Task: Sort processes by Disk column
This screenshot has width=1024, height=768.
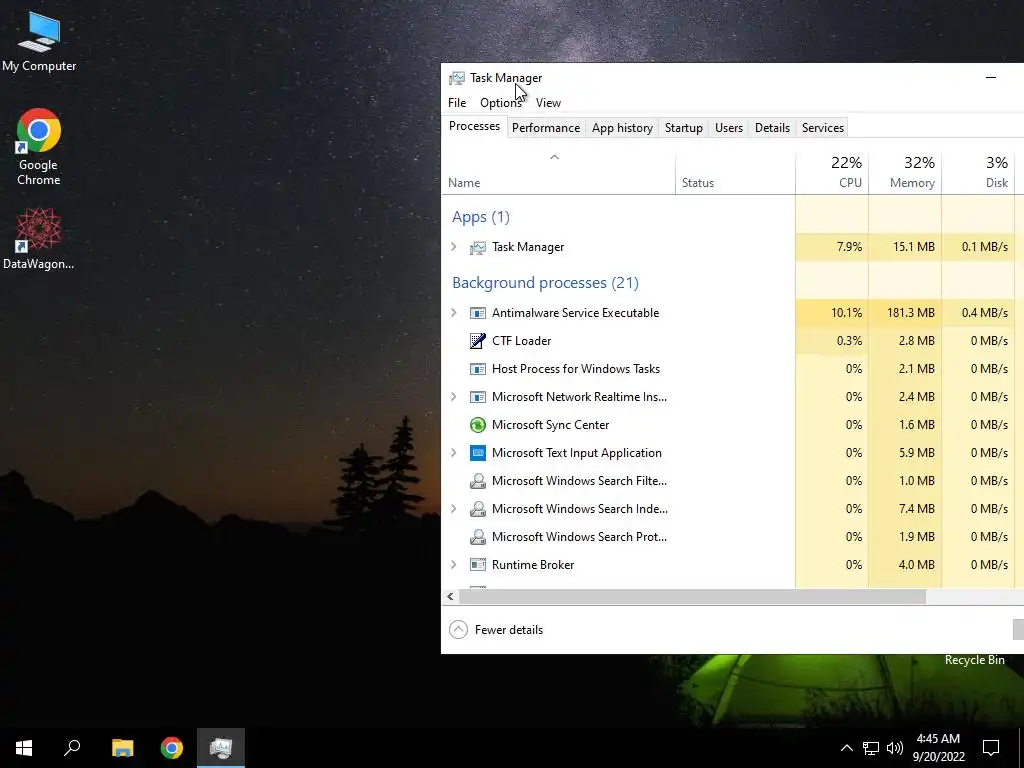Action: (978, 173)
